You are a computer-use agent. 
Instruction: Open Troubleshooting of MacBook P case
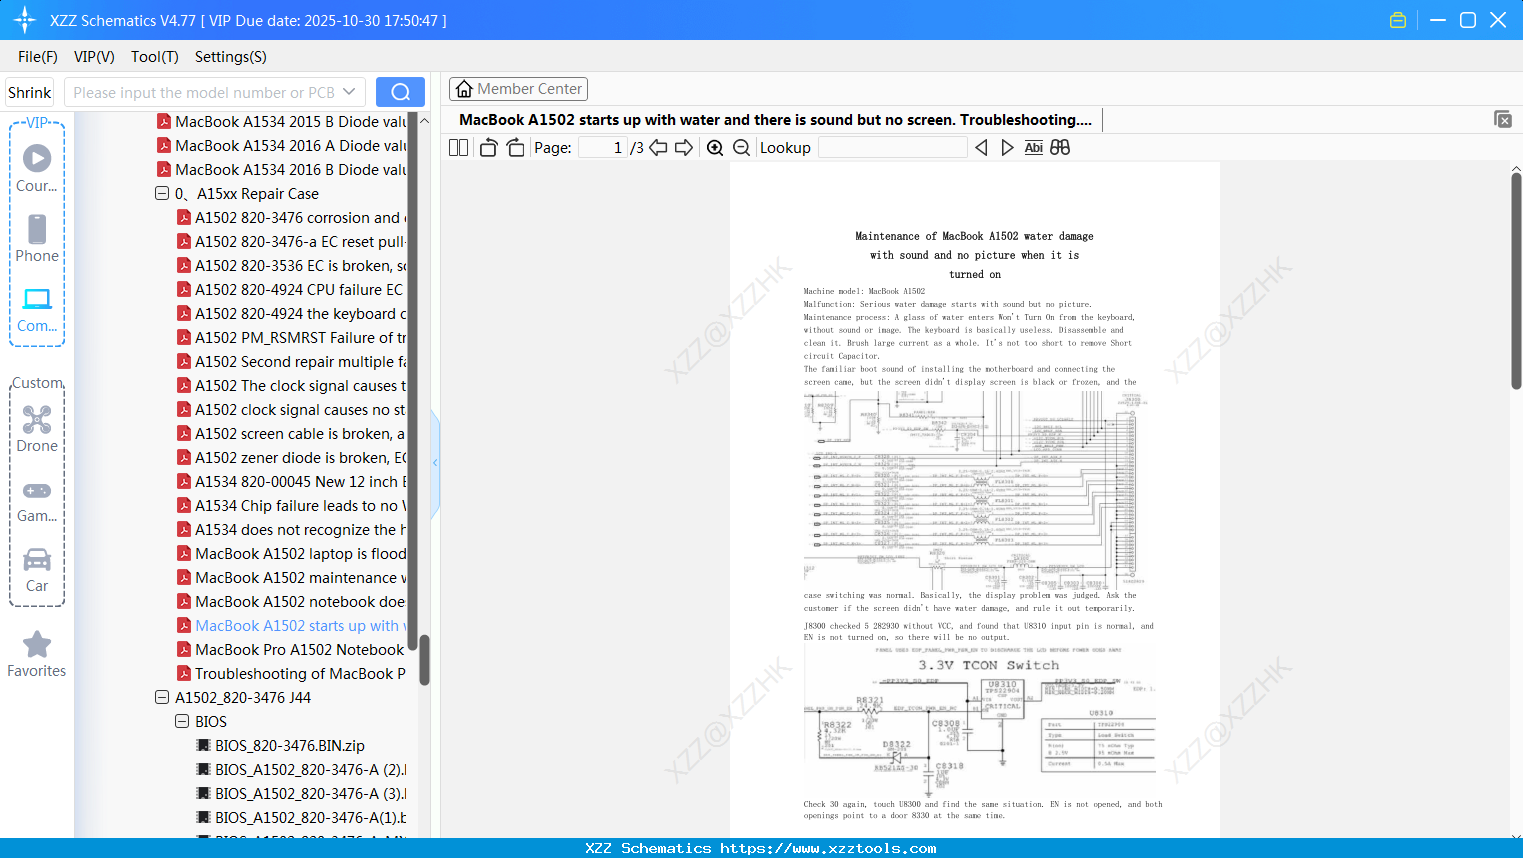coord(290,673)
